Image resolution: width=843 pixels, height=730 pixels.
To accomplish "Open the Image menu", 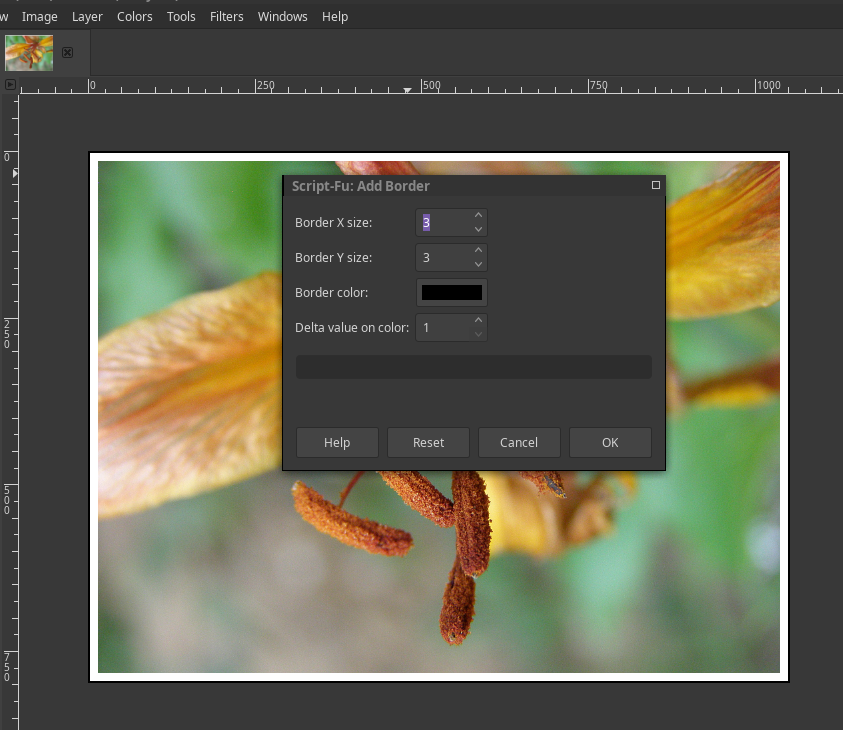I will pyautogui.click(x=39, y=17).
